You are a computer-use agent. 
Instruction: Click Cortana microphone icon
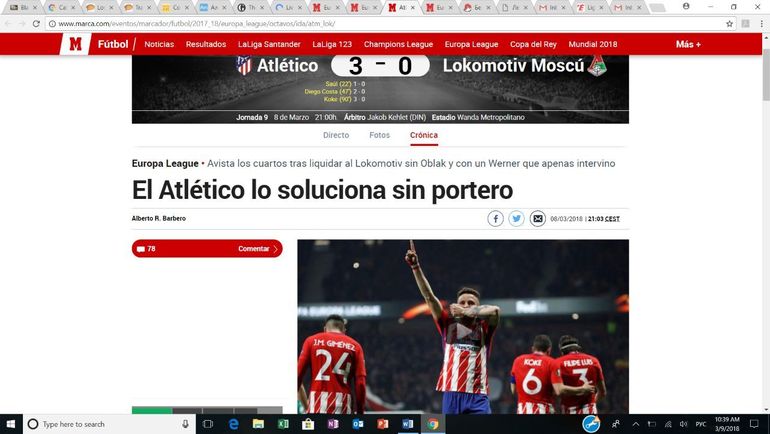pyautogui.click(x=185, y=424)
